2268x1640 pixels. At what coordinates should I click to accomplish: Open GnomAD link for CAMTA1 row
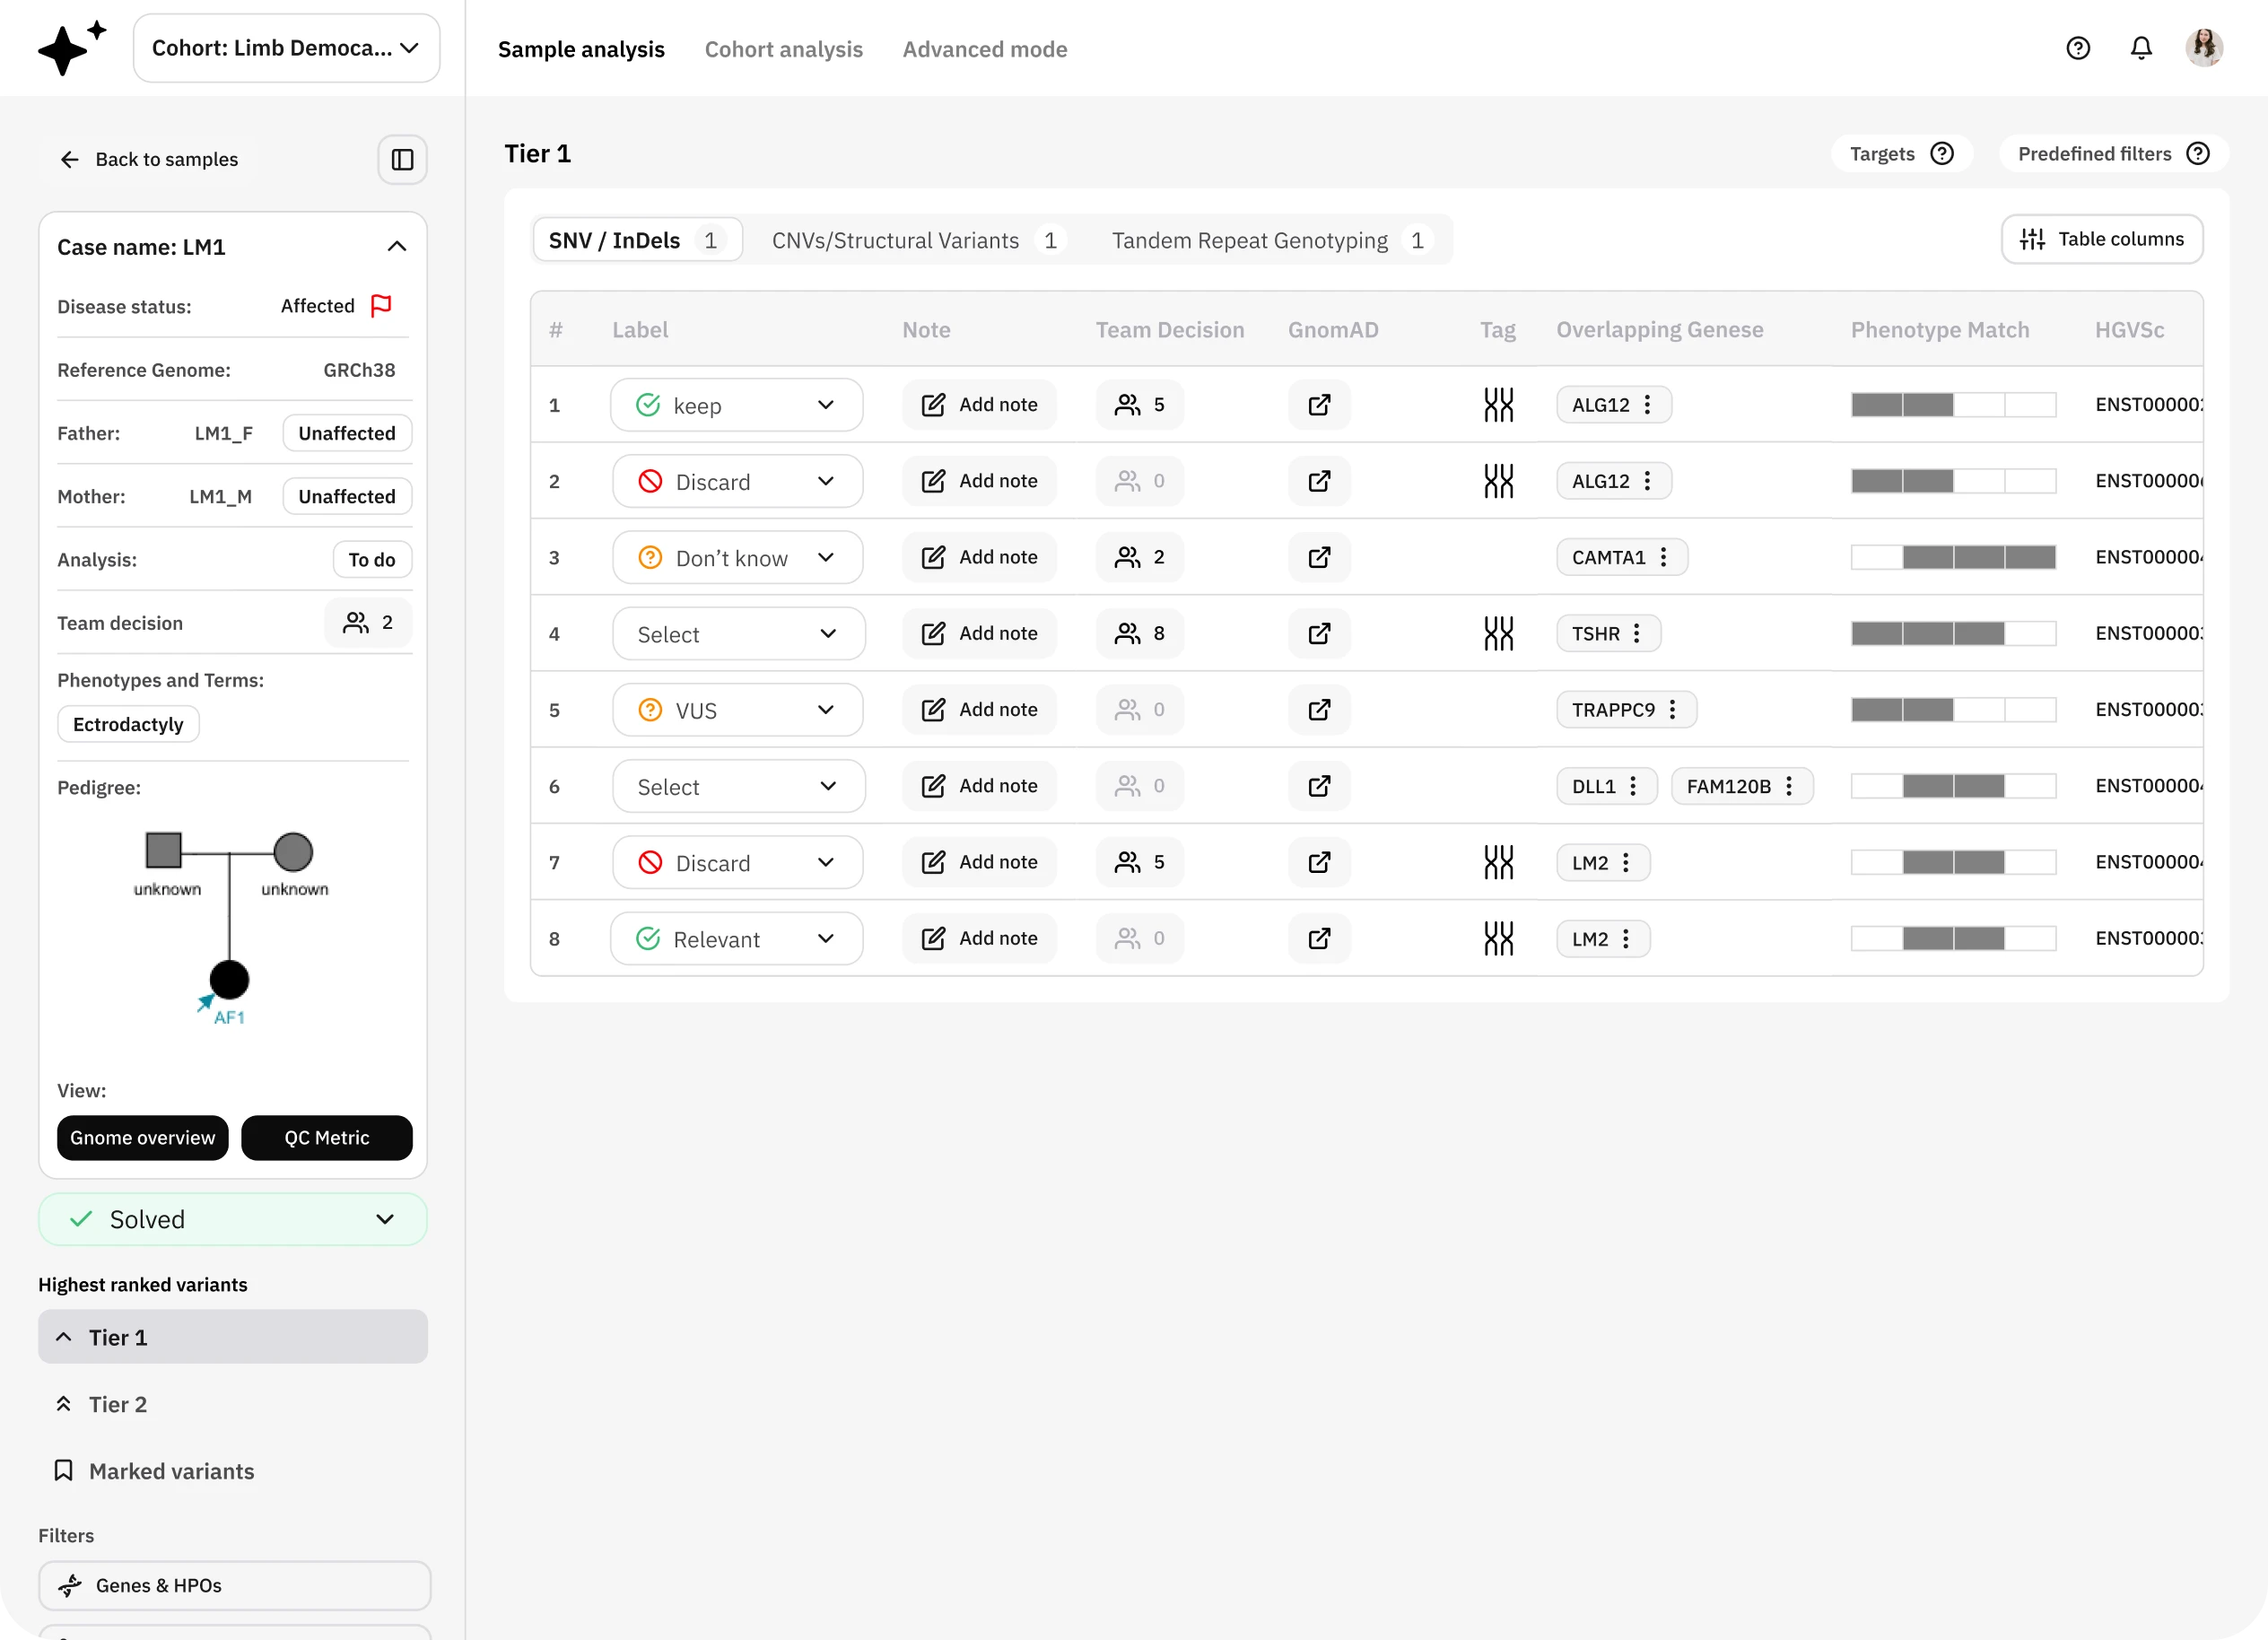click(x=1319, y=557)
